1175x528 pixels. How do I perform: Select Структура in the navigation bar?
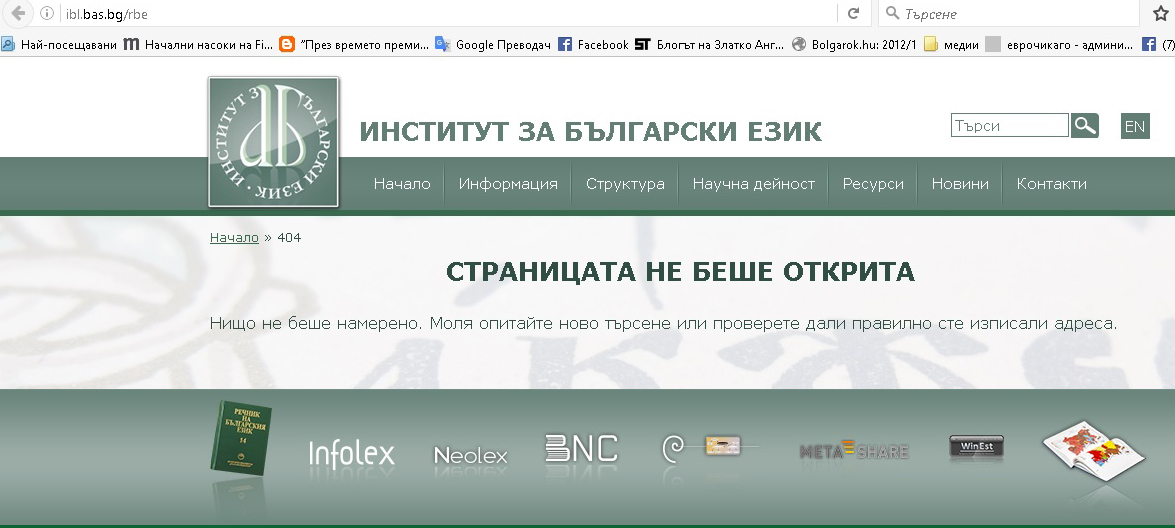pyautogui.click(x=625, y=184)
